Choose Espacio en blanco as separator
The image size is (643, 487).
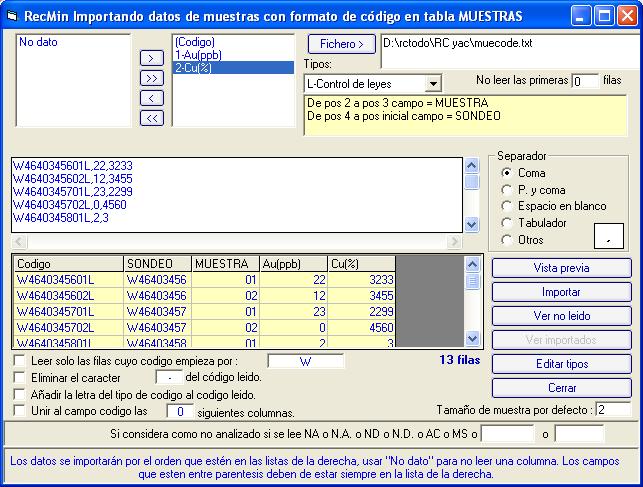click(x=507, y=206)
